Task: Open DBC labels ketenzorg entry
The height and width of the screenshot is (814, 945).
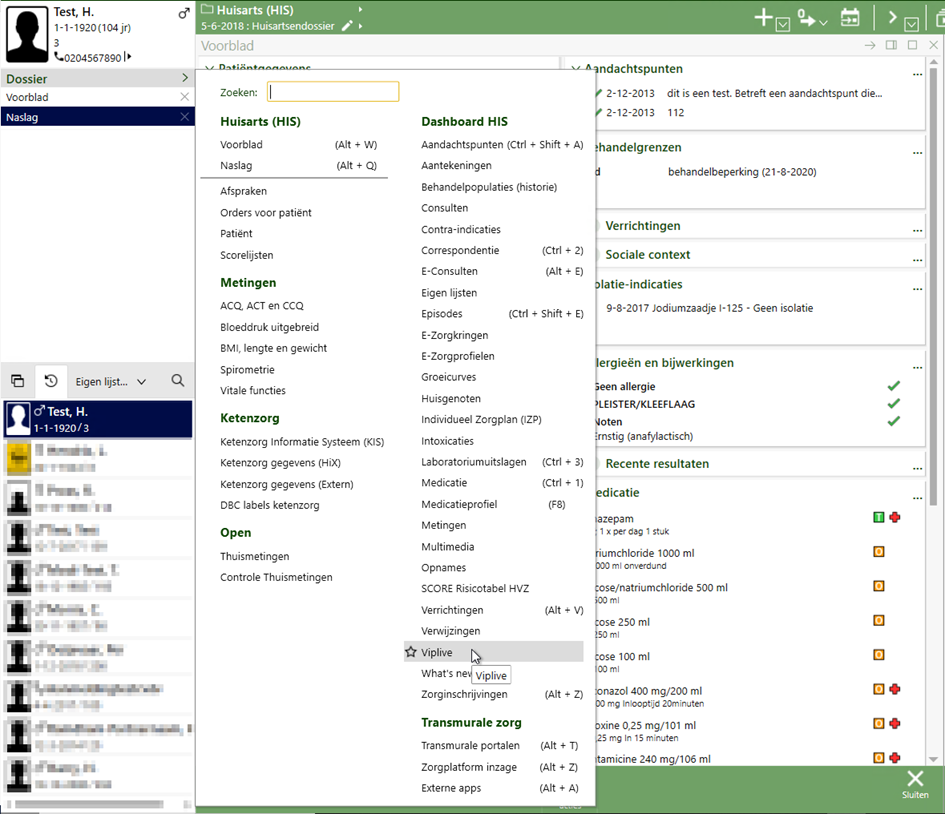Action: click(x=270, y=505)
